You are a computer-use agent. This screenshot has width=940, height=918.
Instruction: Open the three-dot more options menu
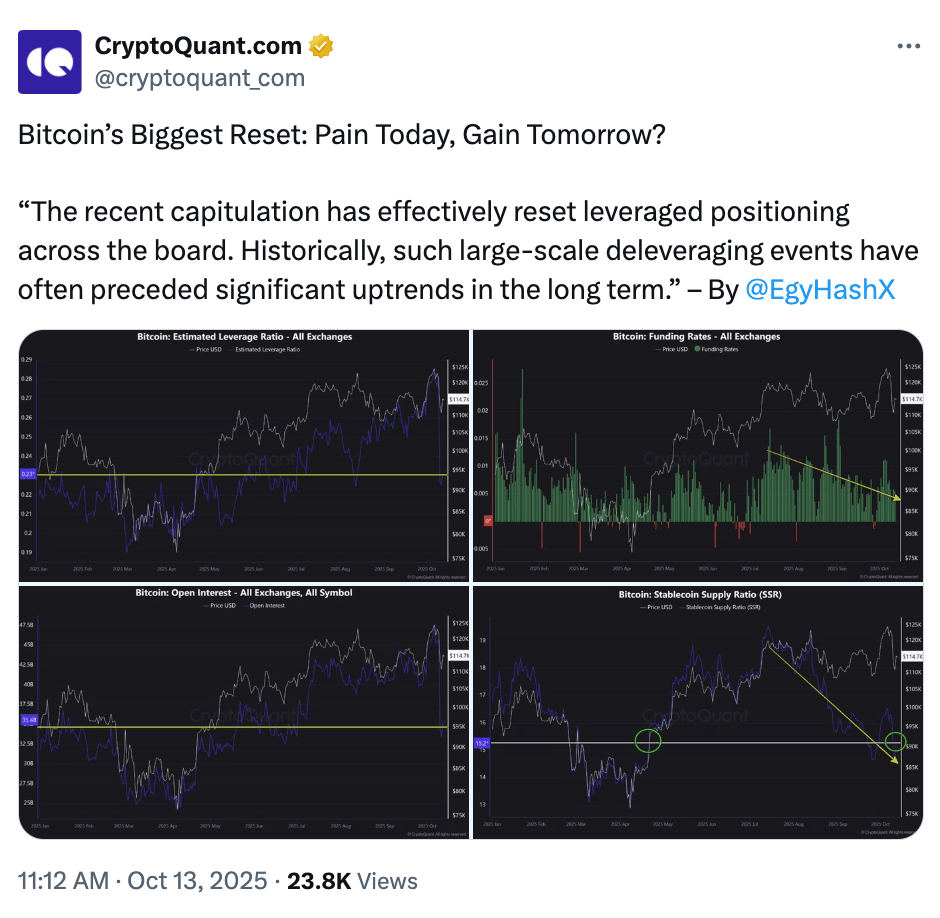[x=908, y=46]
